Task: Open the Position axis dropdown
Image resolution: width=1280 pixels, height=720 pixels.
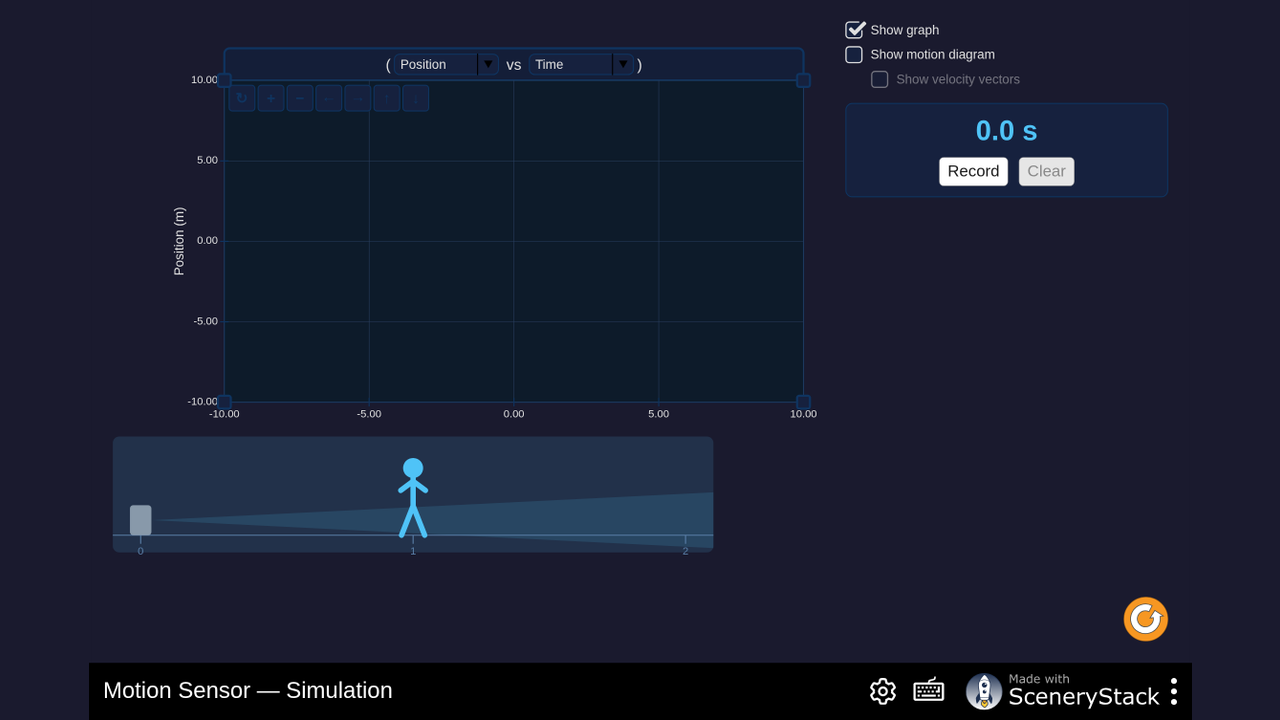Action: coord(446,64)
